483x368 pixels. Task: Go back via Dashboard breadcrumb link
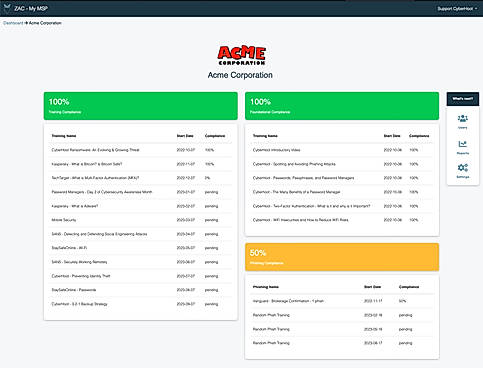(x=13, y=23)
